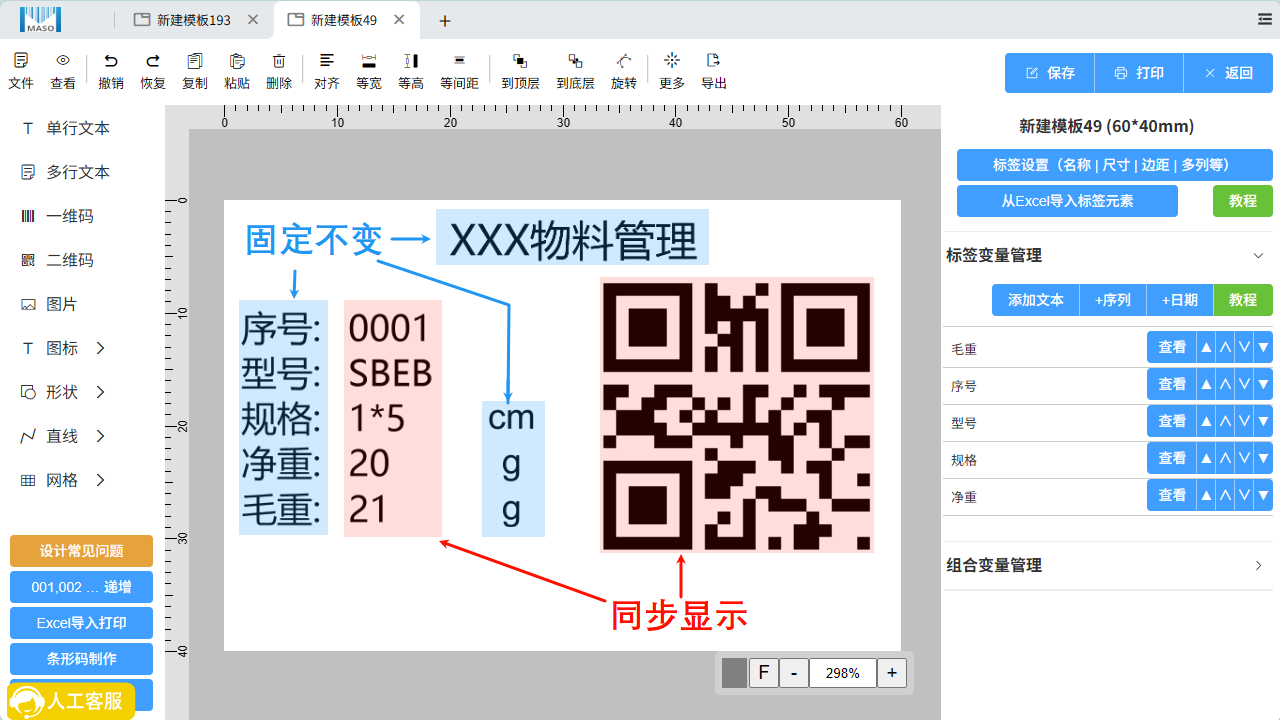Open the 设计常见问题 FAQ button

(81, 551)
